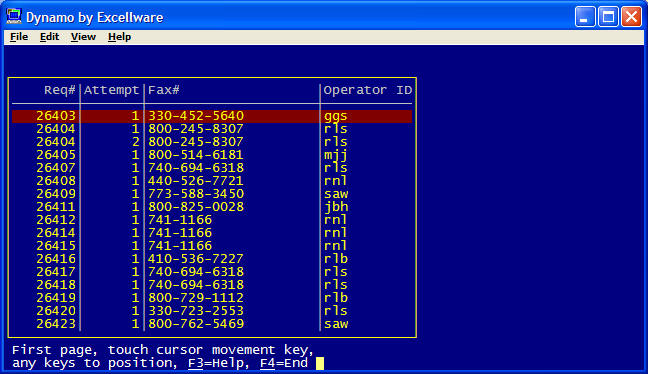Open the File menu
The image size is (648, 374).
coord(19,37)
